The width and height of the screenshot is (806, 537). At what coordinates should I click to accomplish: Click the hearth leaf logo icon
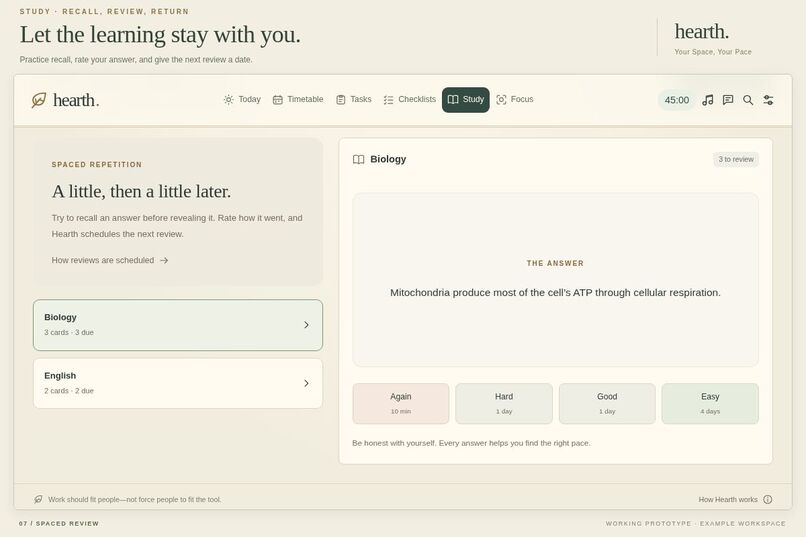point(39,100)
